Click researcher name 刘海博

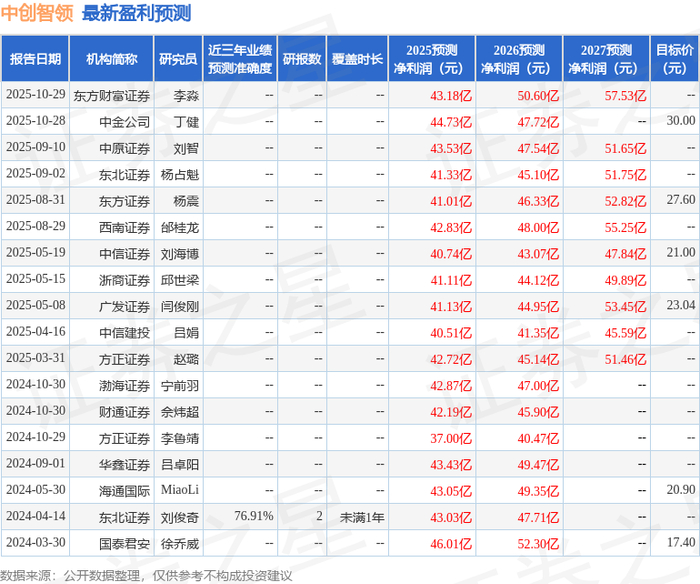(x=180, y=254)
